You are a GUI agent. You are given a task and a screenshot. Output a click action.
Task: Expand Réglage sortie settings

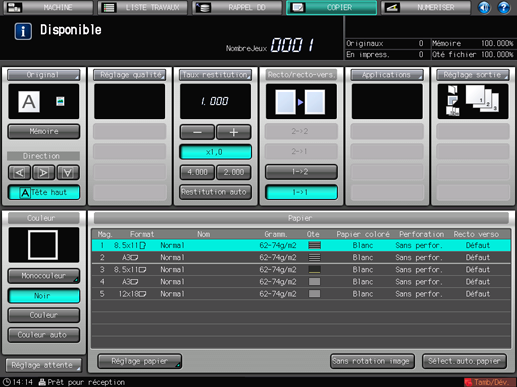point(473,75)
